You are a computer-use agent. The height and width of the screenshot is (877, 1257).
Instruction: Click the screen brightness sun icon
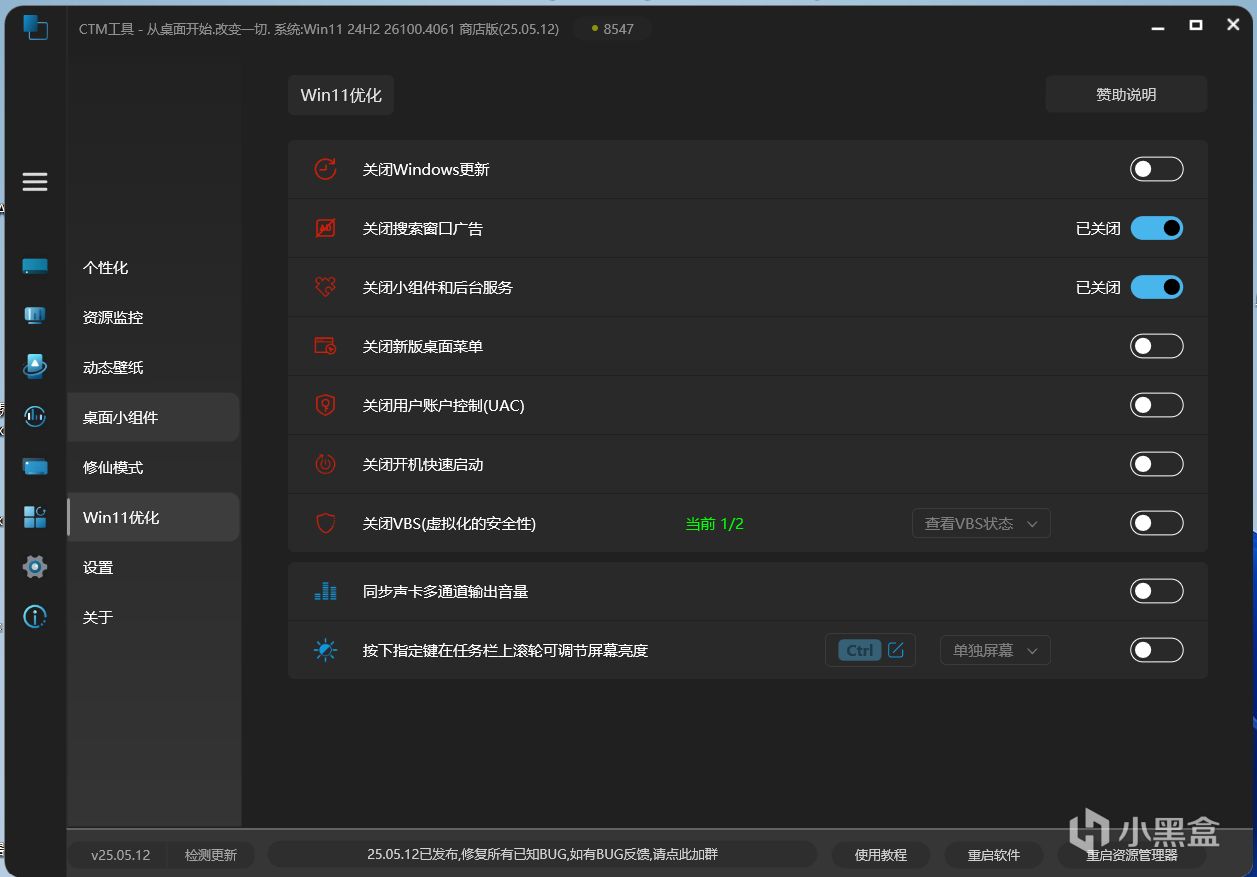click(x=325, y=650)
